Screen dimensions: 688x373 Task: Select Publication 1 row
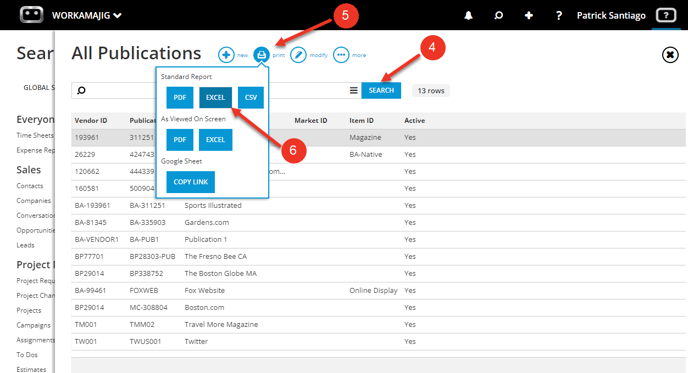[x=378, y=240]
